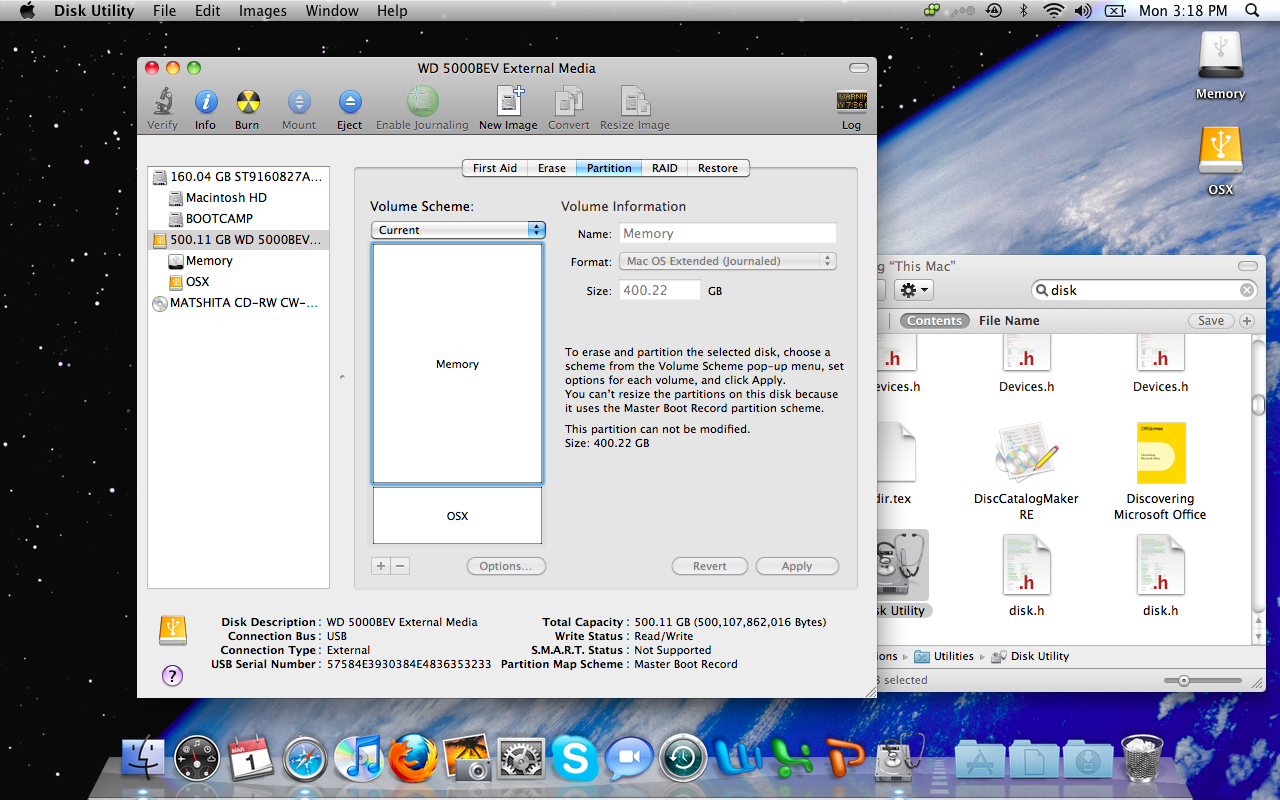Eject the disk using the Eject icon
1280x800 pixels.
pos(349,102)
